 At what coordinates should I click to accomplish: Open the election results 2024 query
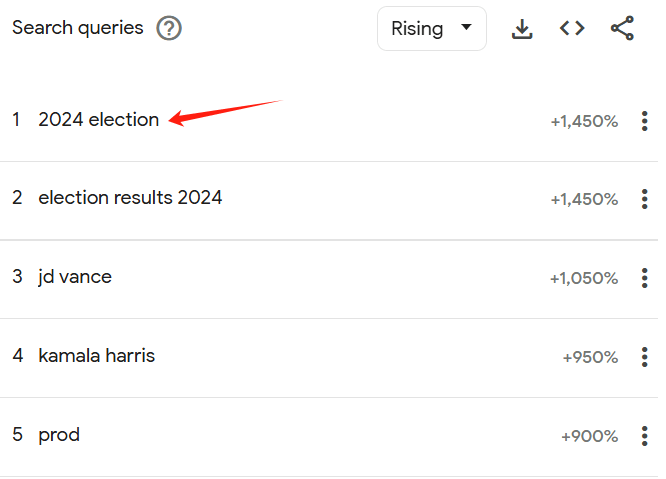[x=130, y=198]
